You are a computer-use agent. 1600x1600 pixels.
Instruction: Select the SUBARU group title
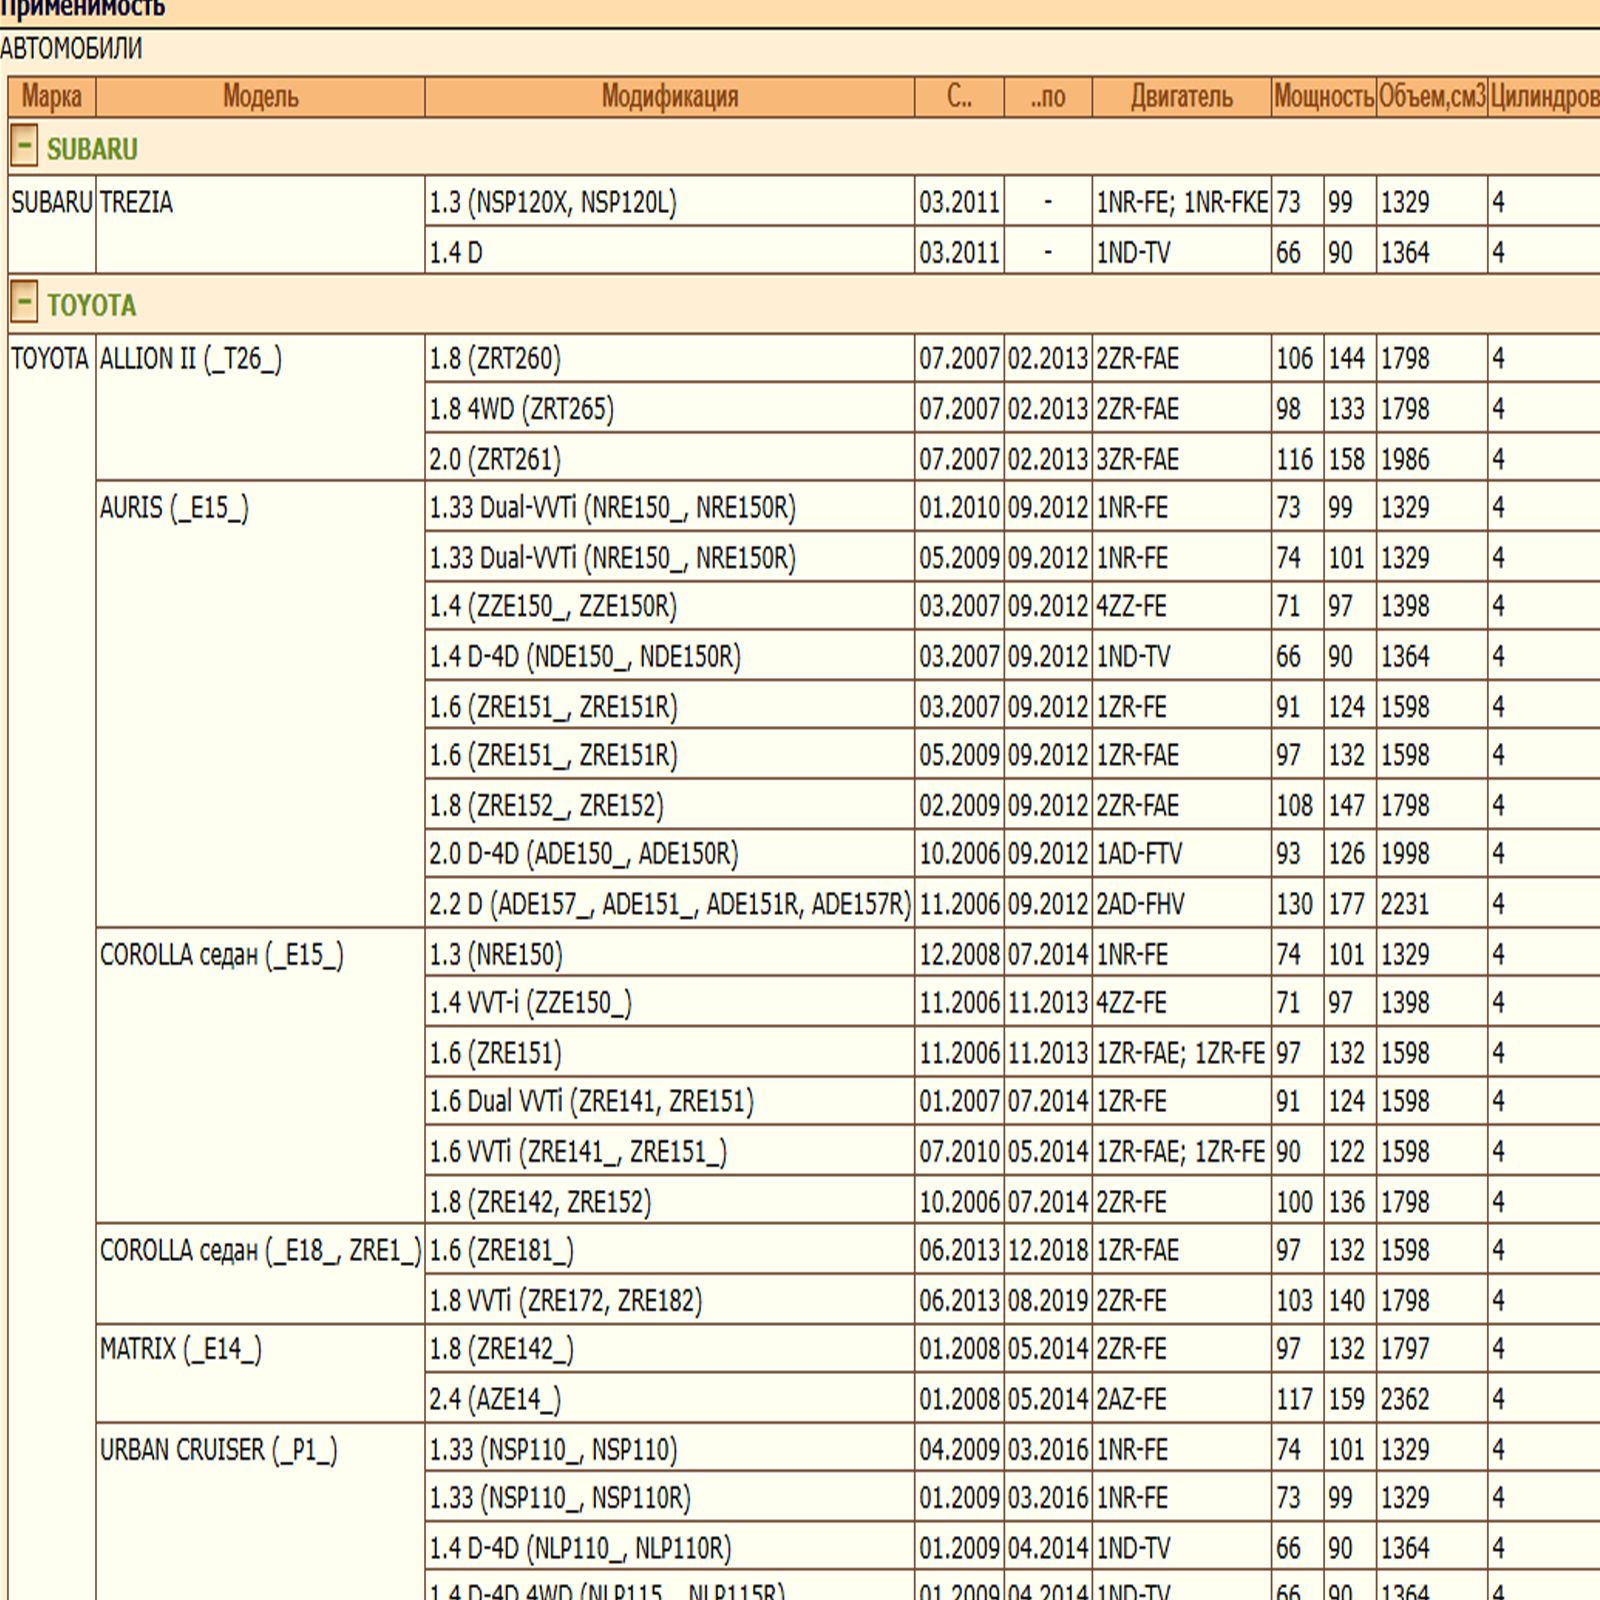coord(92,149)
